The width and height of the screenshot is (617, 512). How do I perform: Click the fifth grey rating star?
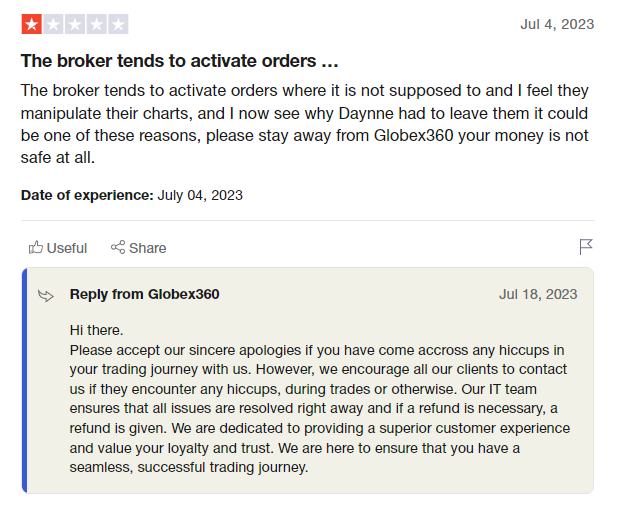(118, 24)
